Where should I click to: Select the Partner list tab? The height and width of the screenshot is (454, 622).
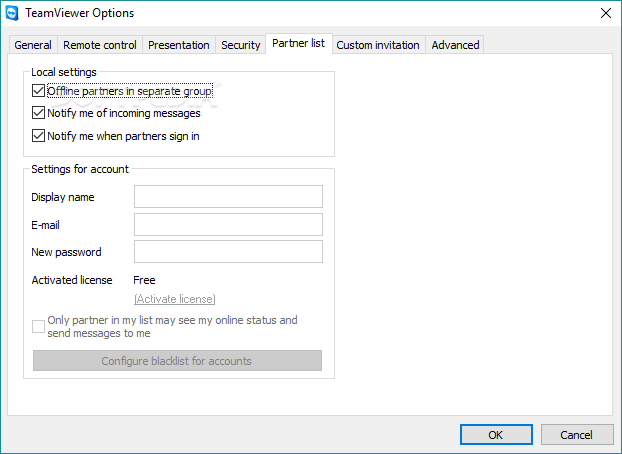[298, 43]
